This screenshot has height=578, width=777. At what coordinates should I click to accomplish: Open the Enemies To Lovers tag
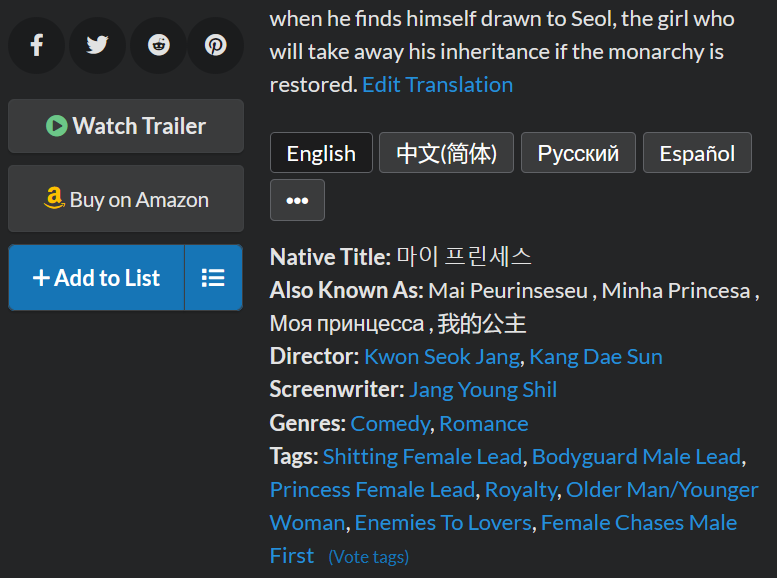click(x=443, y=523)
